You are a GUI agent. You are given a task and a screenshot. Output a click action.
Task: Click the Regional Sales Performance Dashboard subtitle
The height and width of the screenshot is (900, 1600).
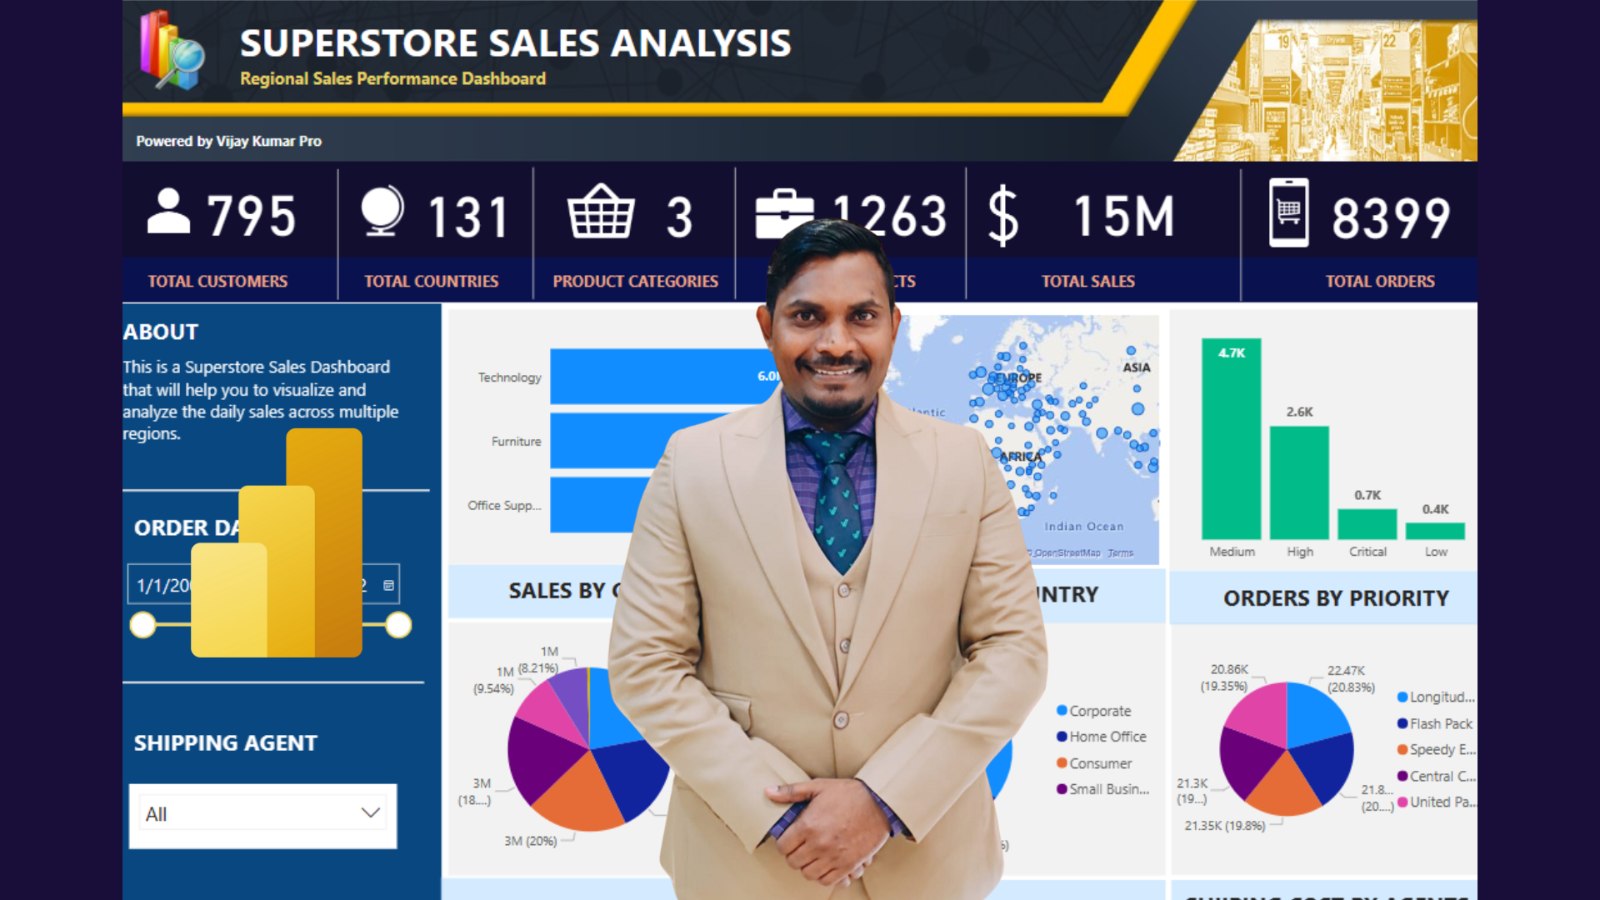click(393, 79)
